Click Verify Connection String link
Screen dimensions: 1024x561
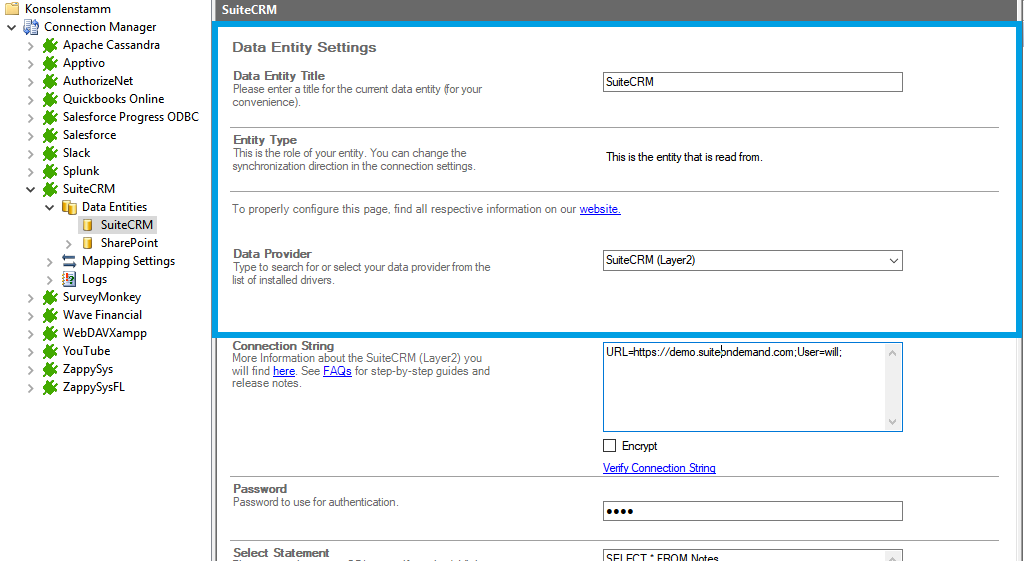[x=659, y=468]
